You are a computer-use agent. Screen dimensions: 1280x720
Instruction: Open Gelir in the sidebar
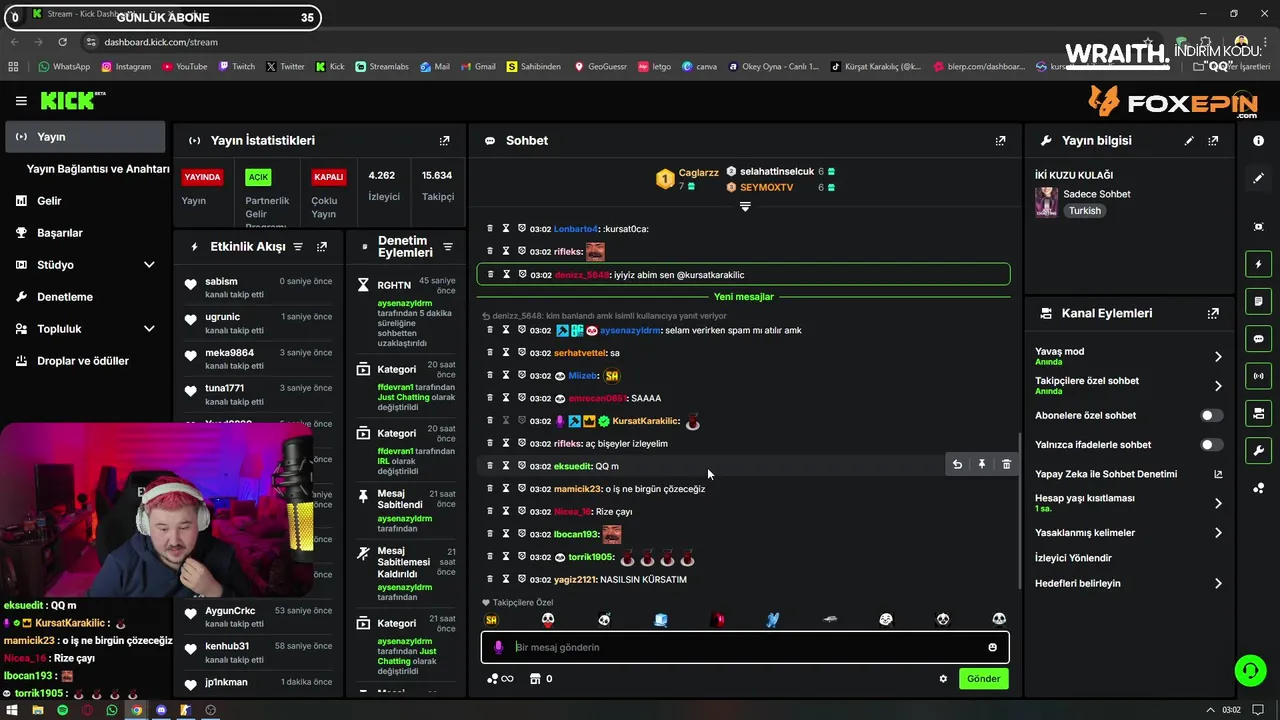(85, 201)
